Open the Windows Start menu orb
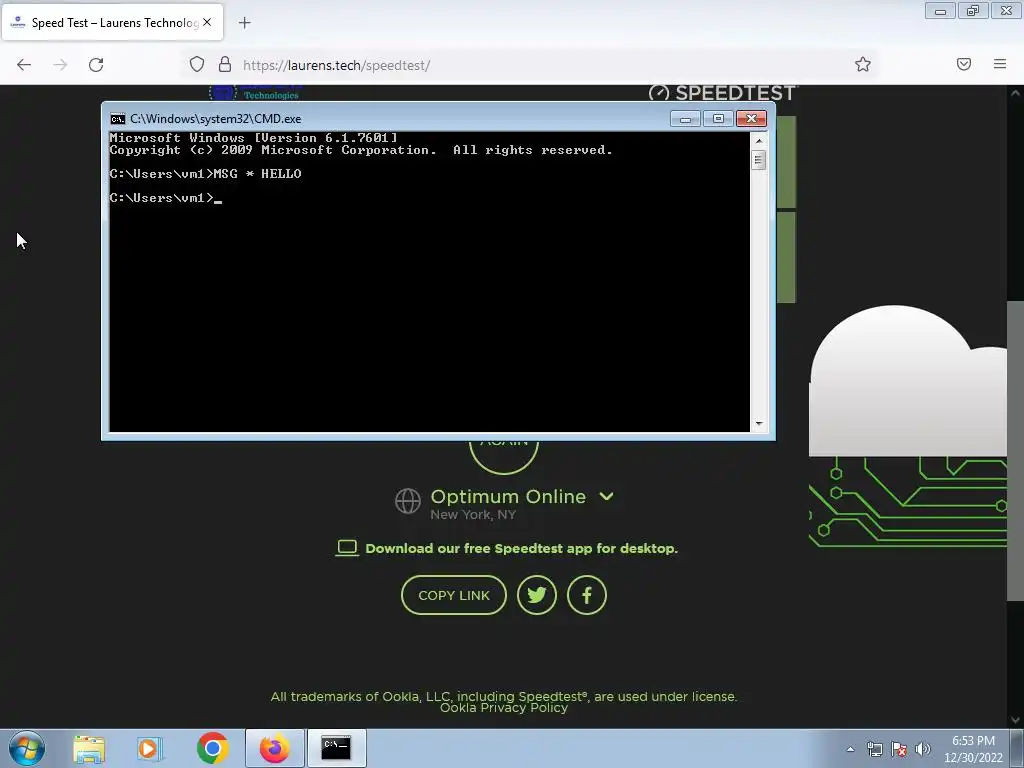Viewport: 1024px width, 768px height. 26,748
